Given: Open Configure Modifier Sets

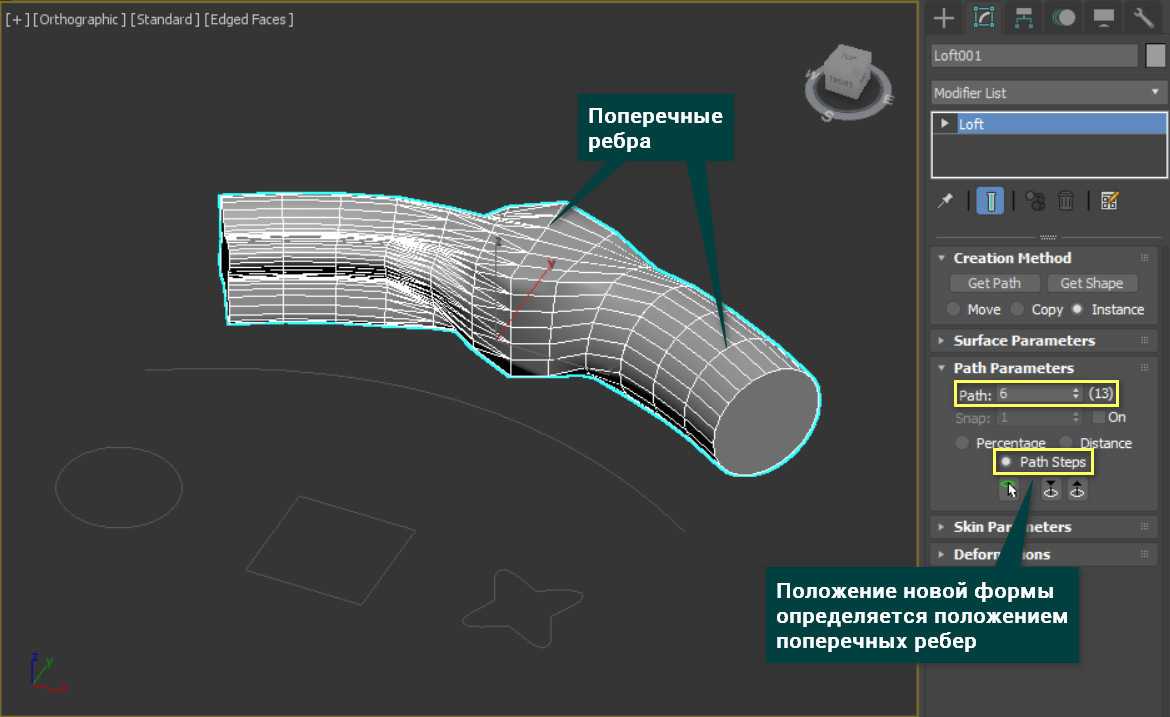Looking at the screenshot, I should click(x=1108, y=201).
